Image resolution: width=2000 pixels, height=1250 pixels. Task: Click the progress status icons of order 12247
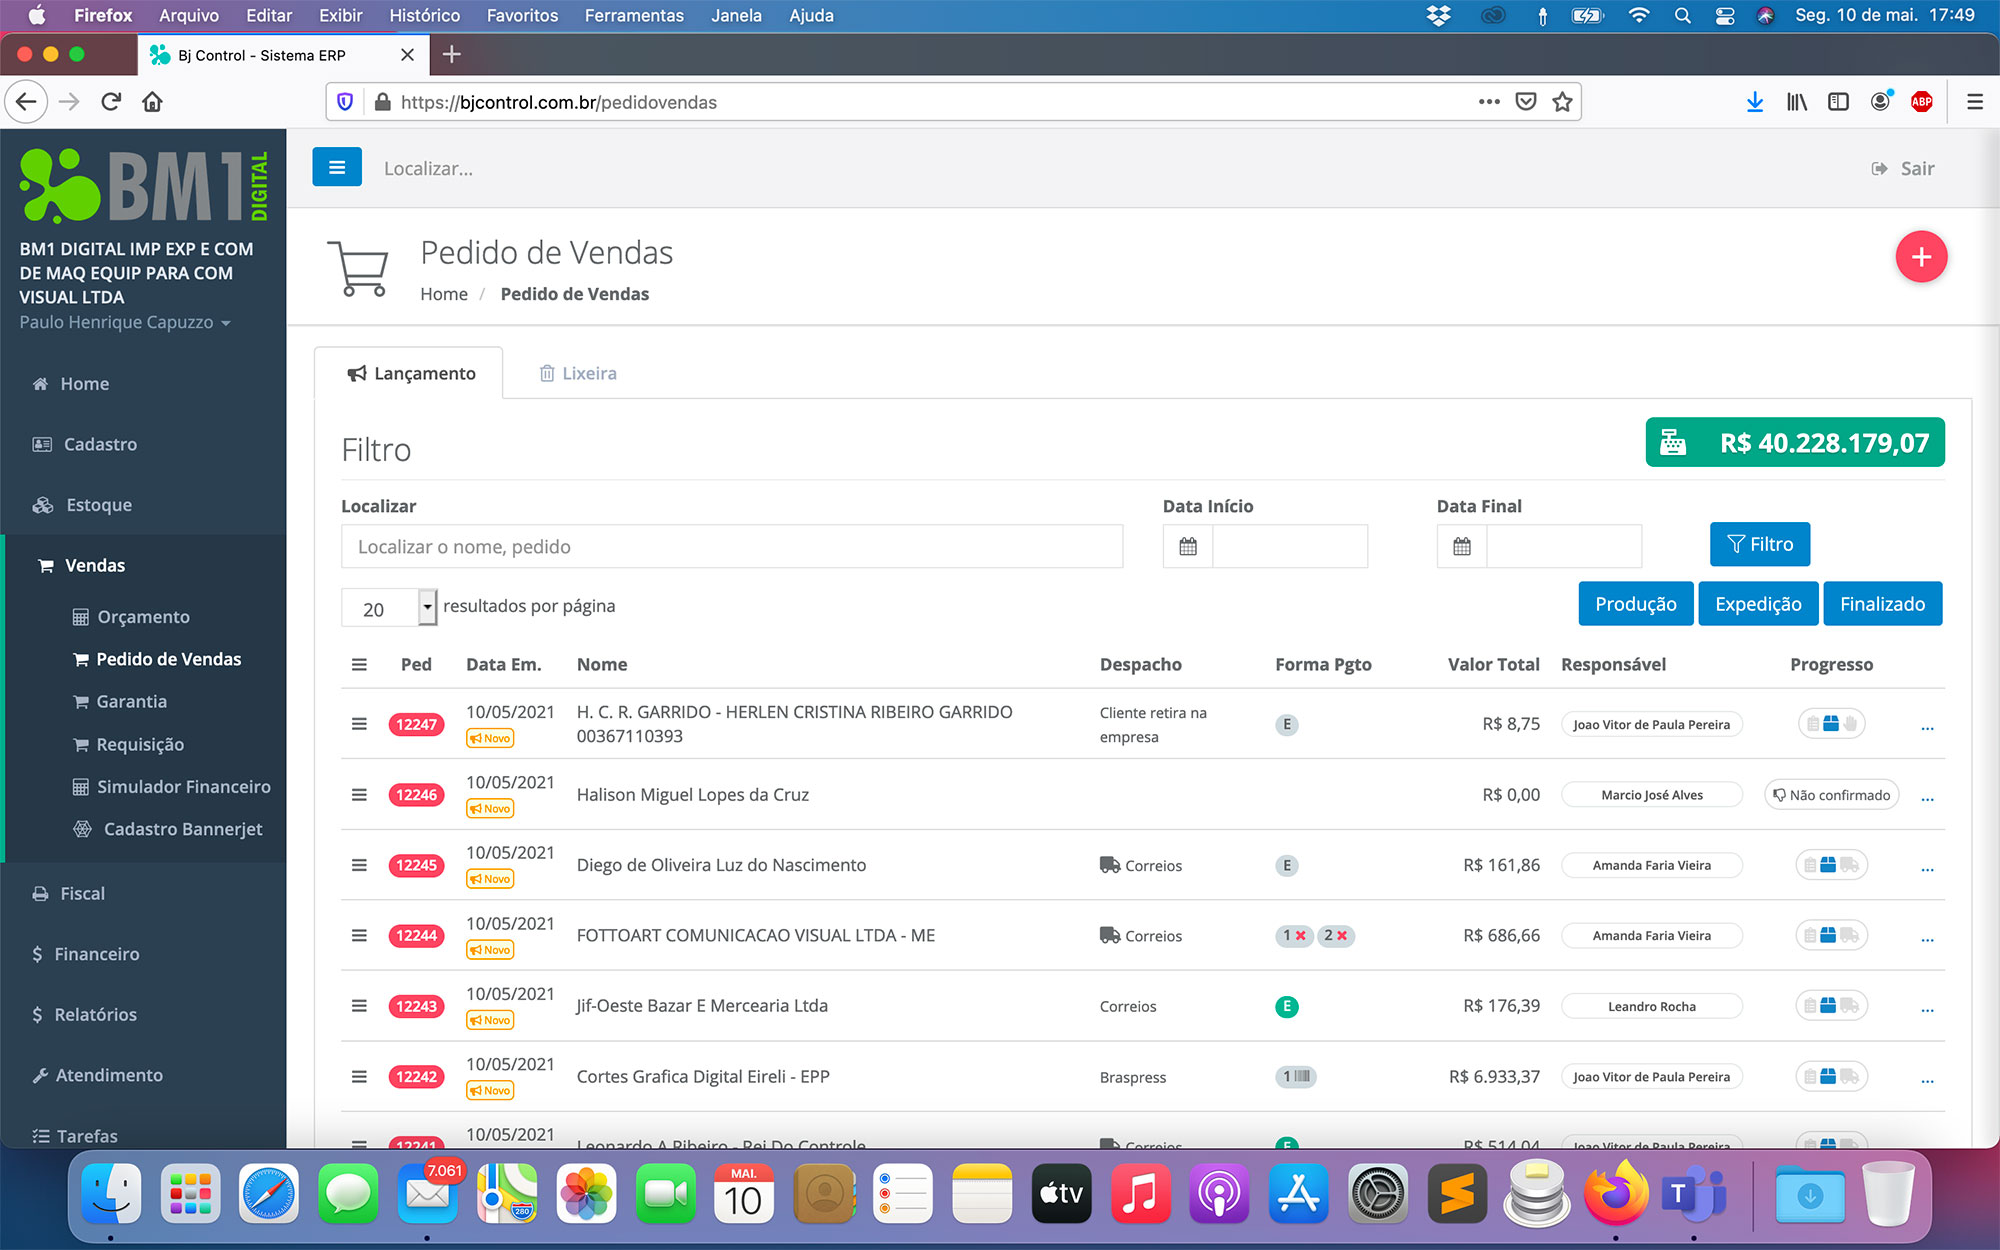tap(1831, 724)
